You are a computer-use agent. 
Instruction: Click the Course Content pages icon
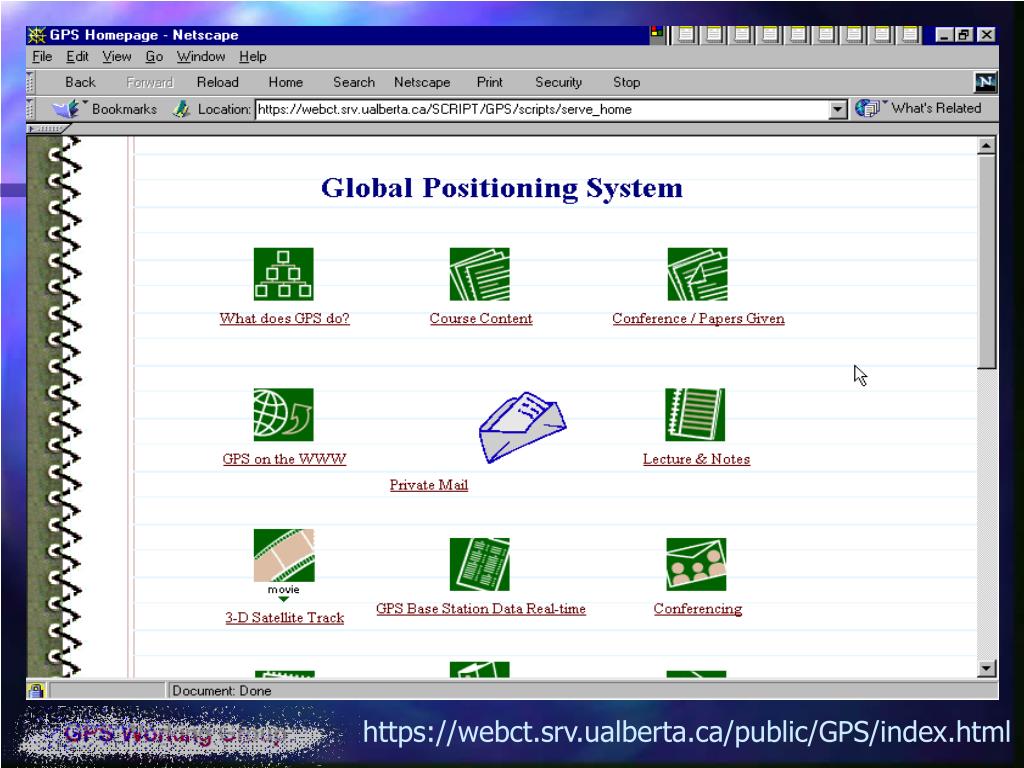pyautogui.click(x=479, y=274)
